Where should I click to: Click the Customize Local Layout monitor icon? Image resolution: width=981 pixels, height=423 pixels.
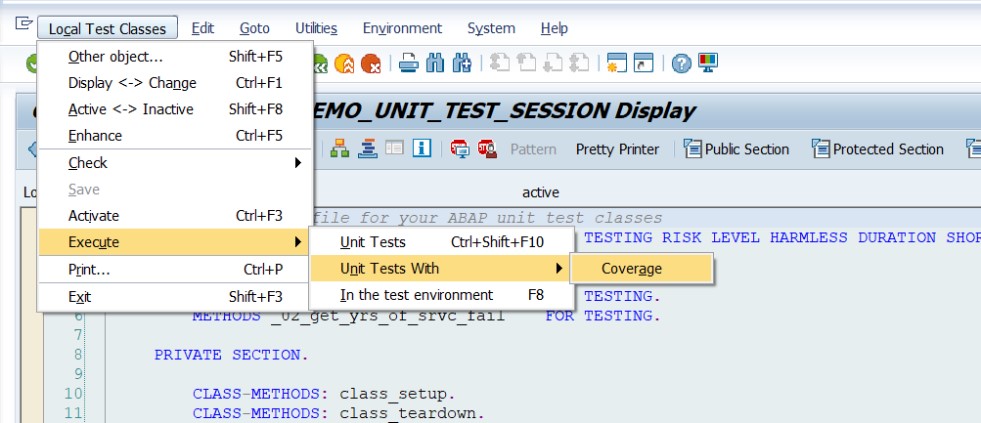point(708,63)
